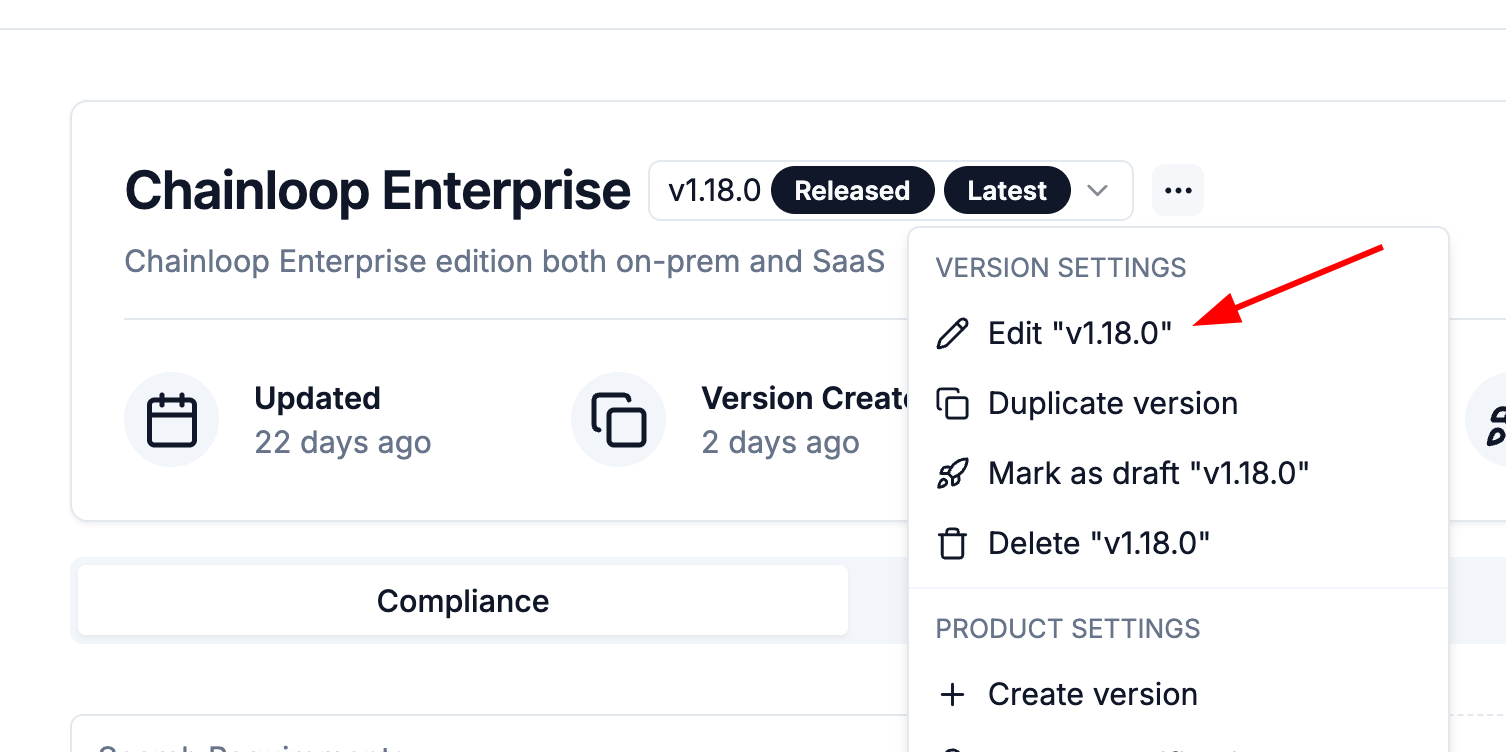Click the Latest badge
Image resolution: width=1506 pixels, height=752 pixels.
tap(1007, 190)
